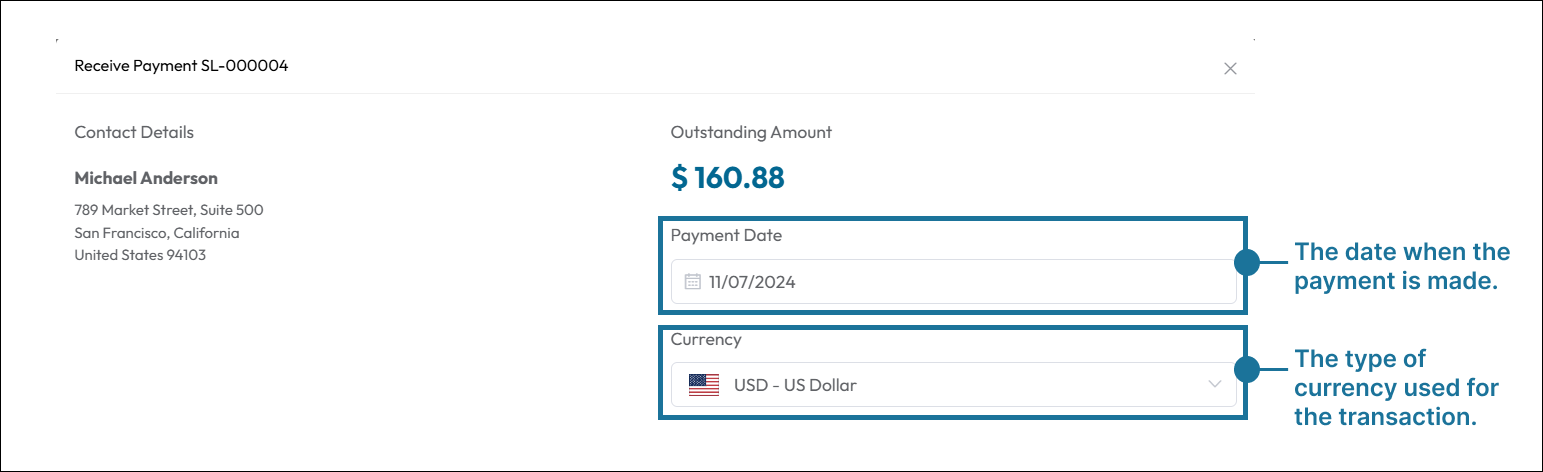
Task: Click the Receive Payment SL-000004 title
Action: [x=181, y=66]
